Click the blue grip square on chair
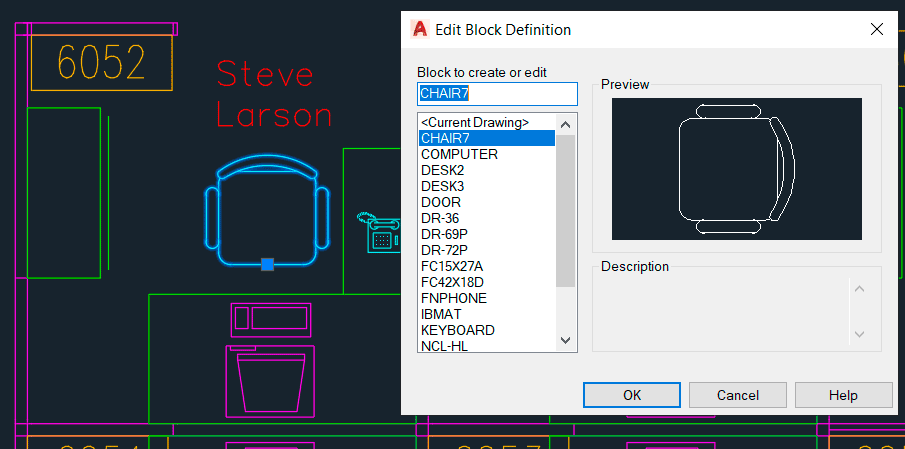The width and height of the screenshot is (905, 449). pyautogui.click(x=267, y=264)
